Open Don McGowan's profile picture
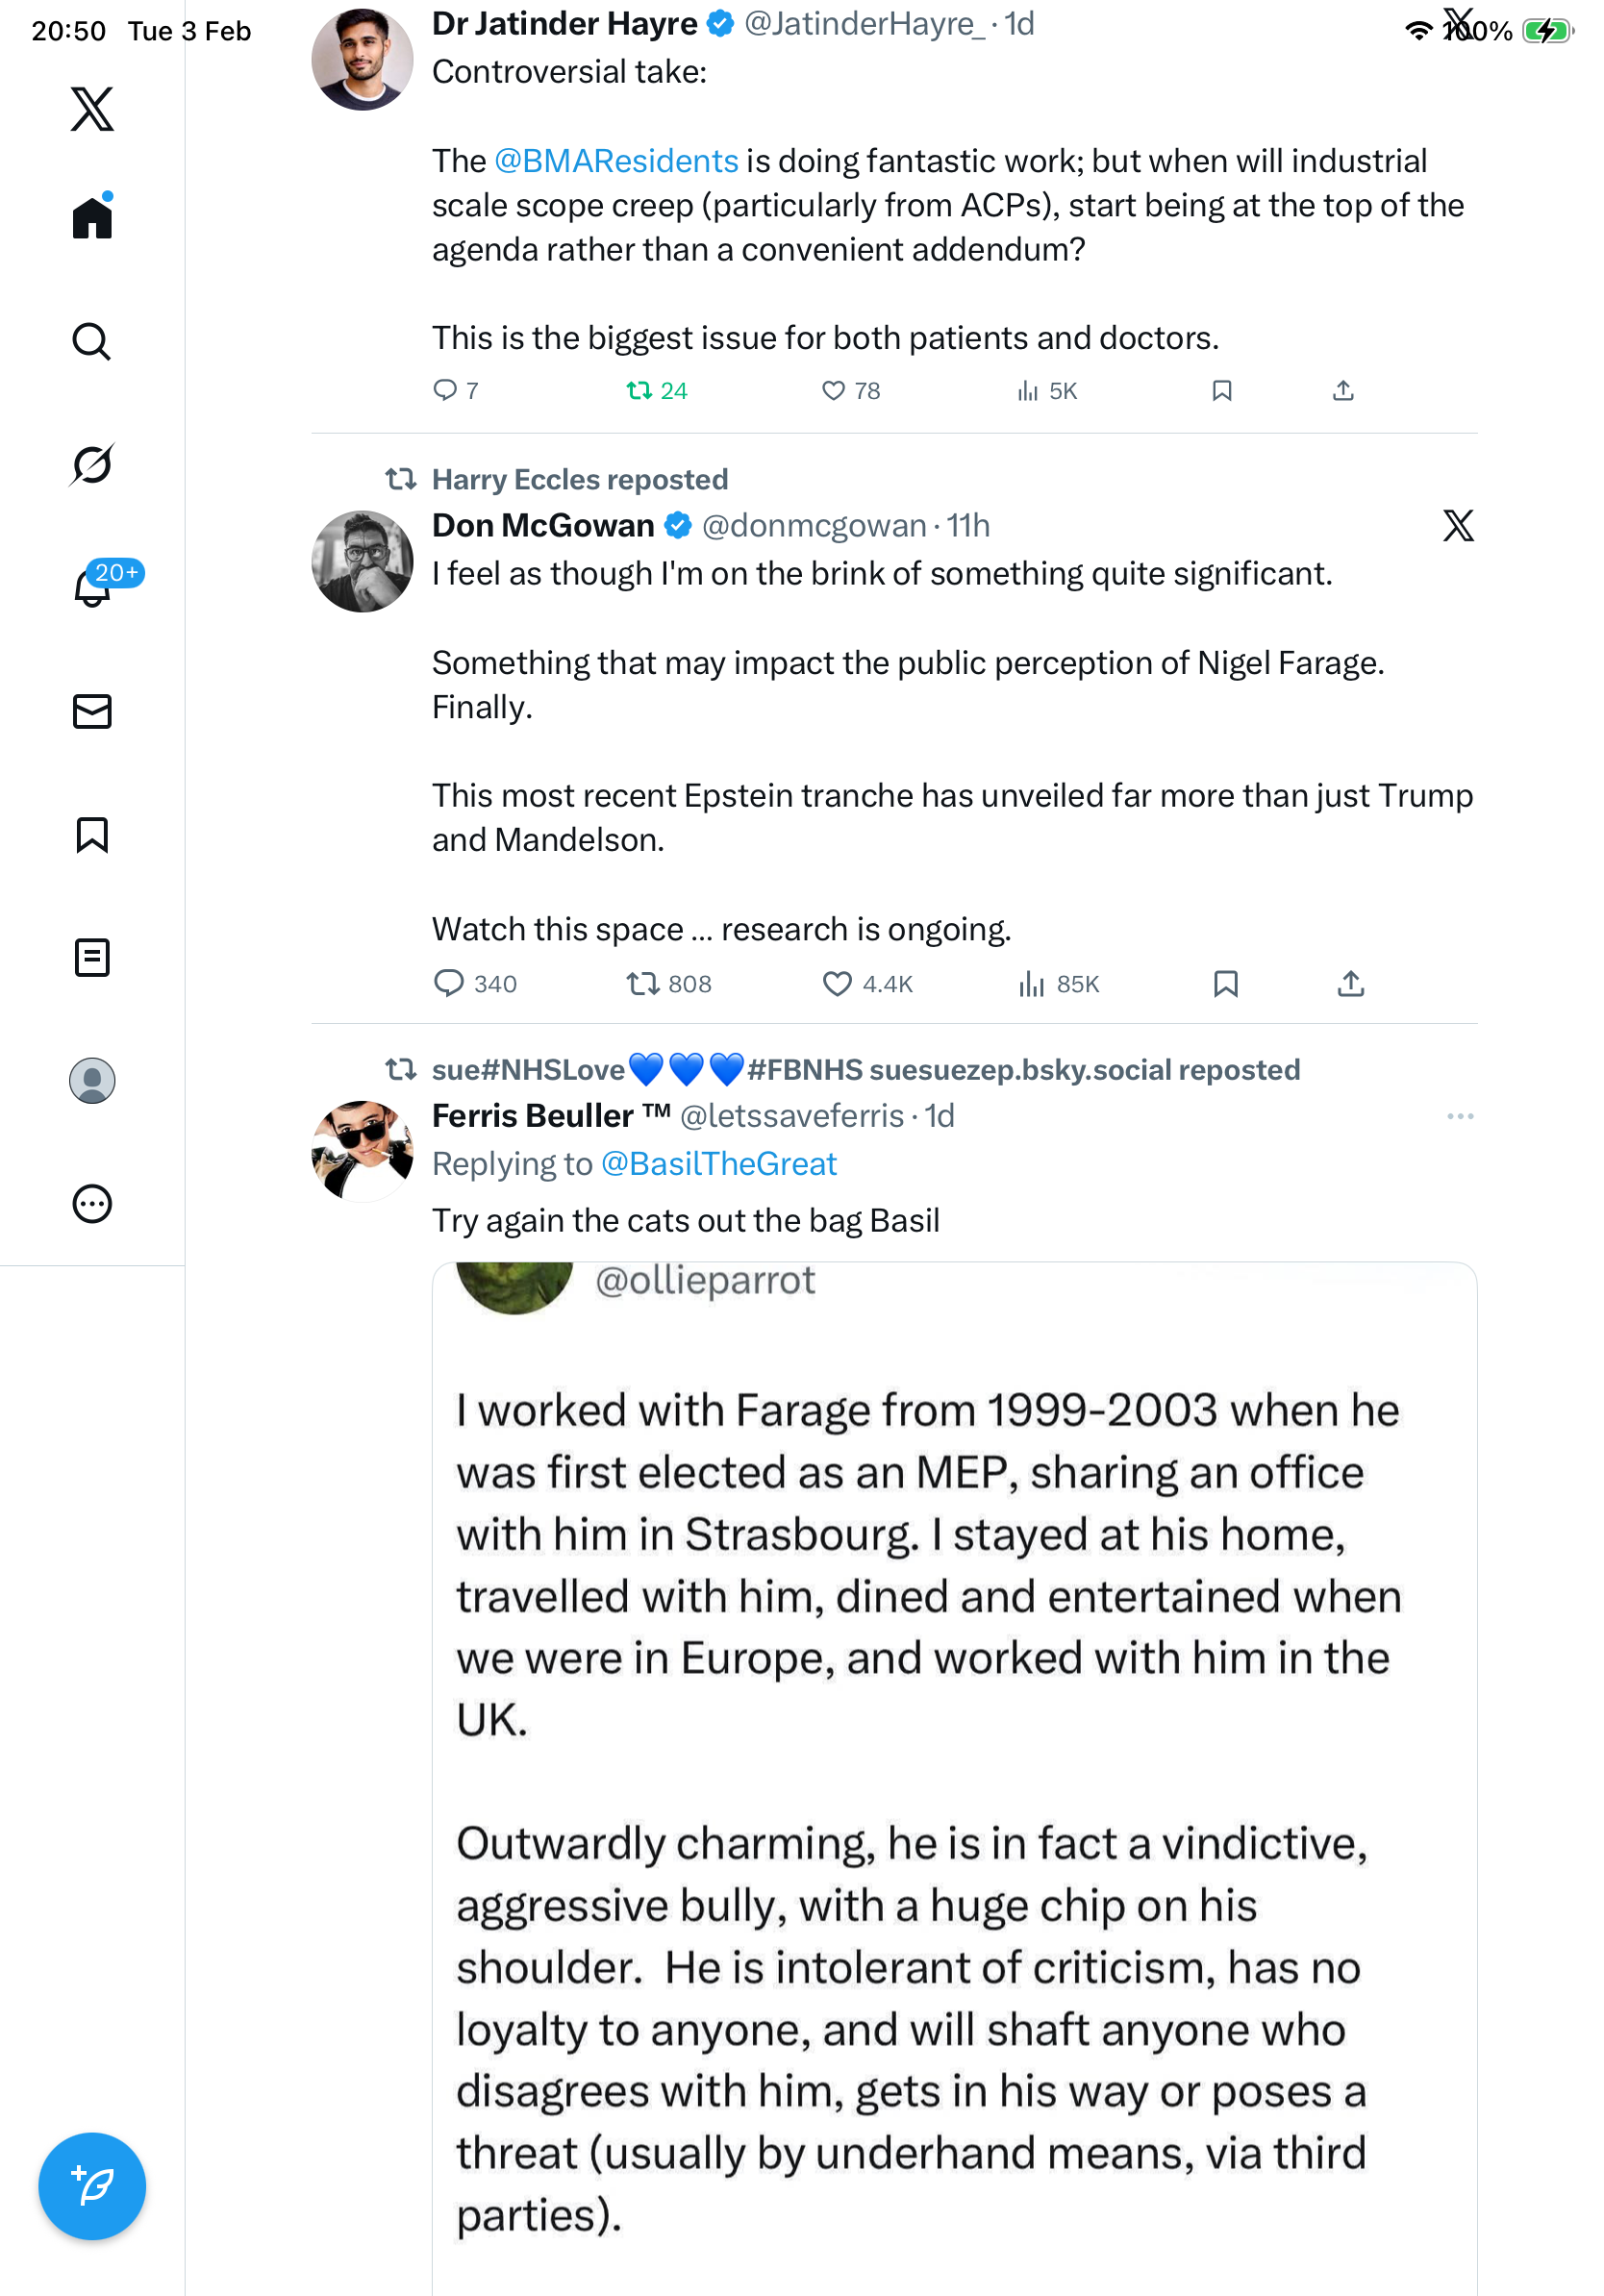The image size is (1604, 2296). [x=362, y=562]
